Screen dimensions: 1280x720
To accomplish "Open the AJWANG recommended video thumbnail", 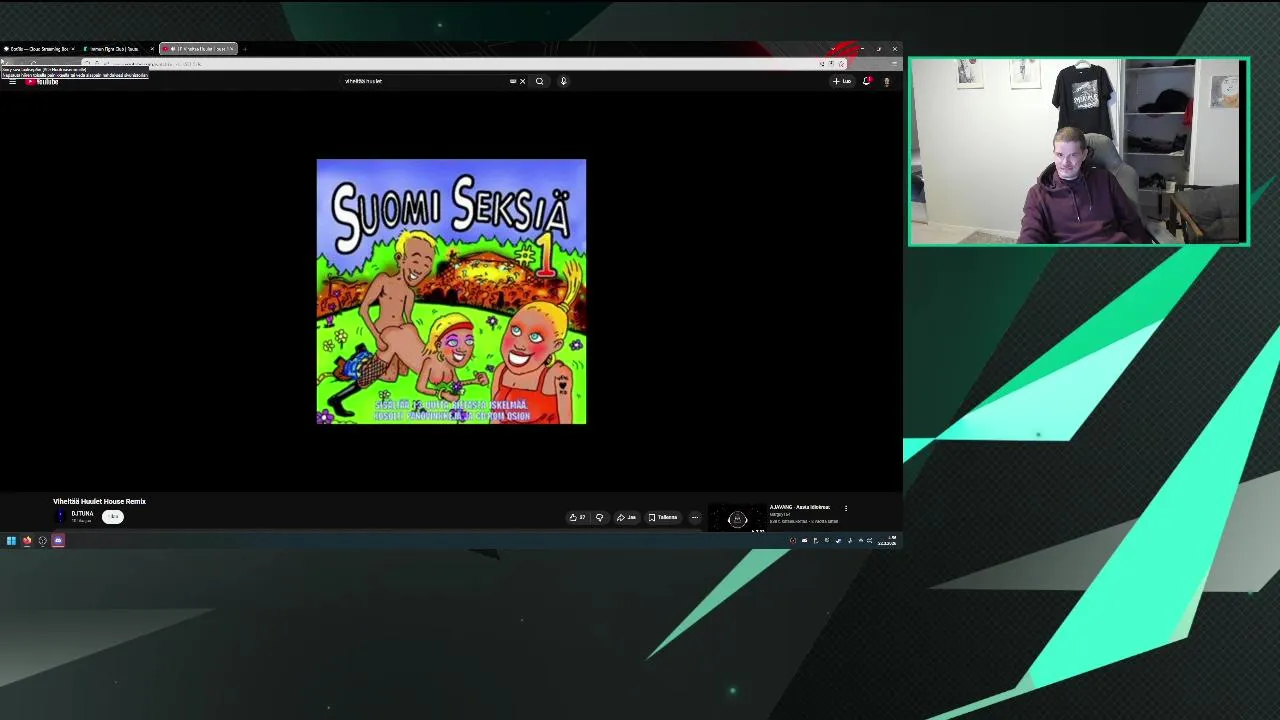I will pyautogui.click(x=737, y=518).
